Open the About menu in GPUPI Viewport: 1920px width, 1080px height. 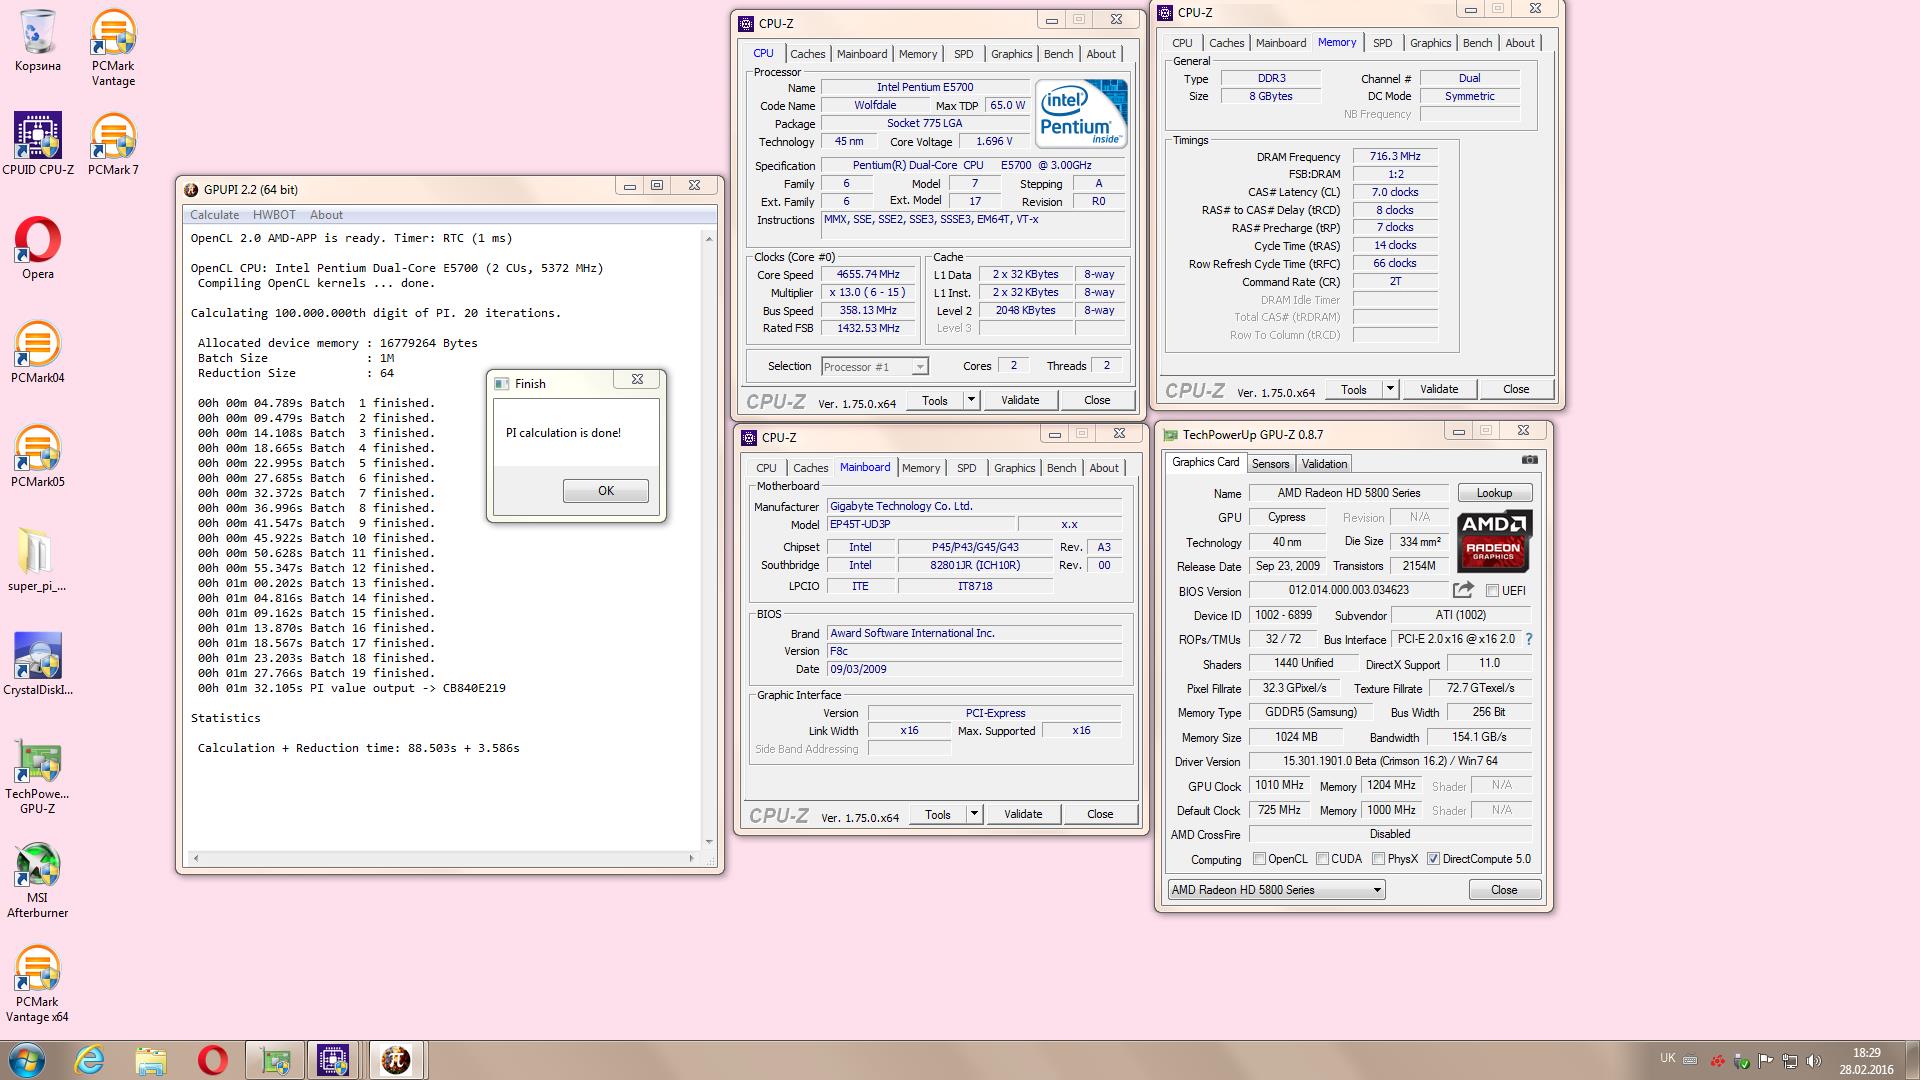pos(326,215)
